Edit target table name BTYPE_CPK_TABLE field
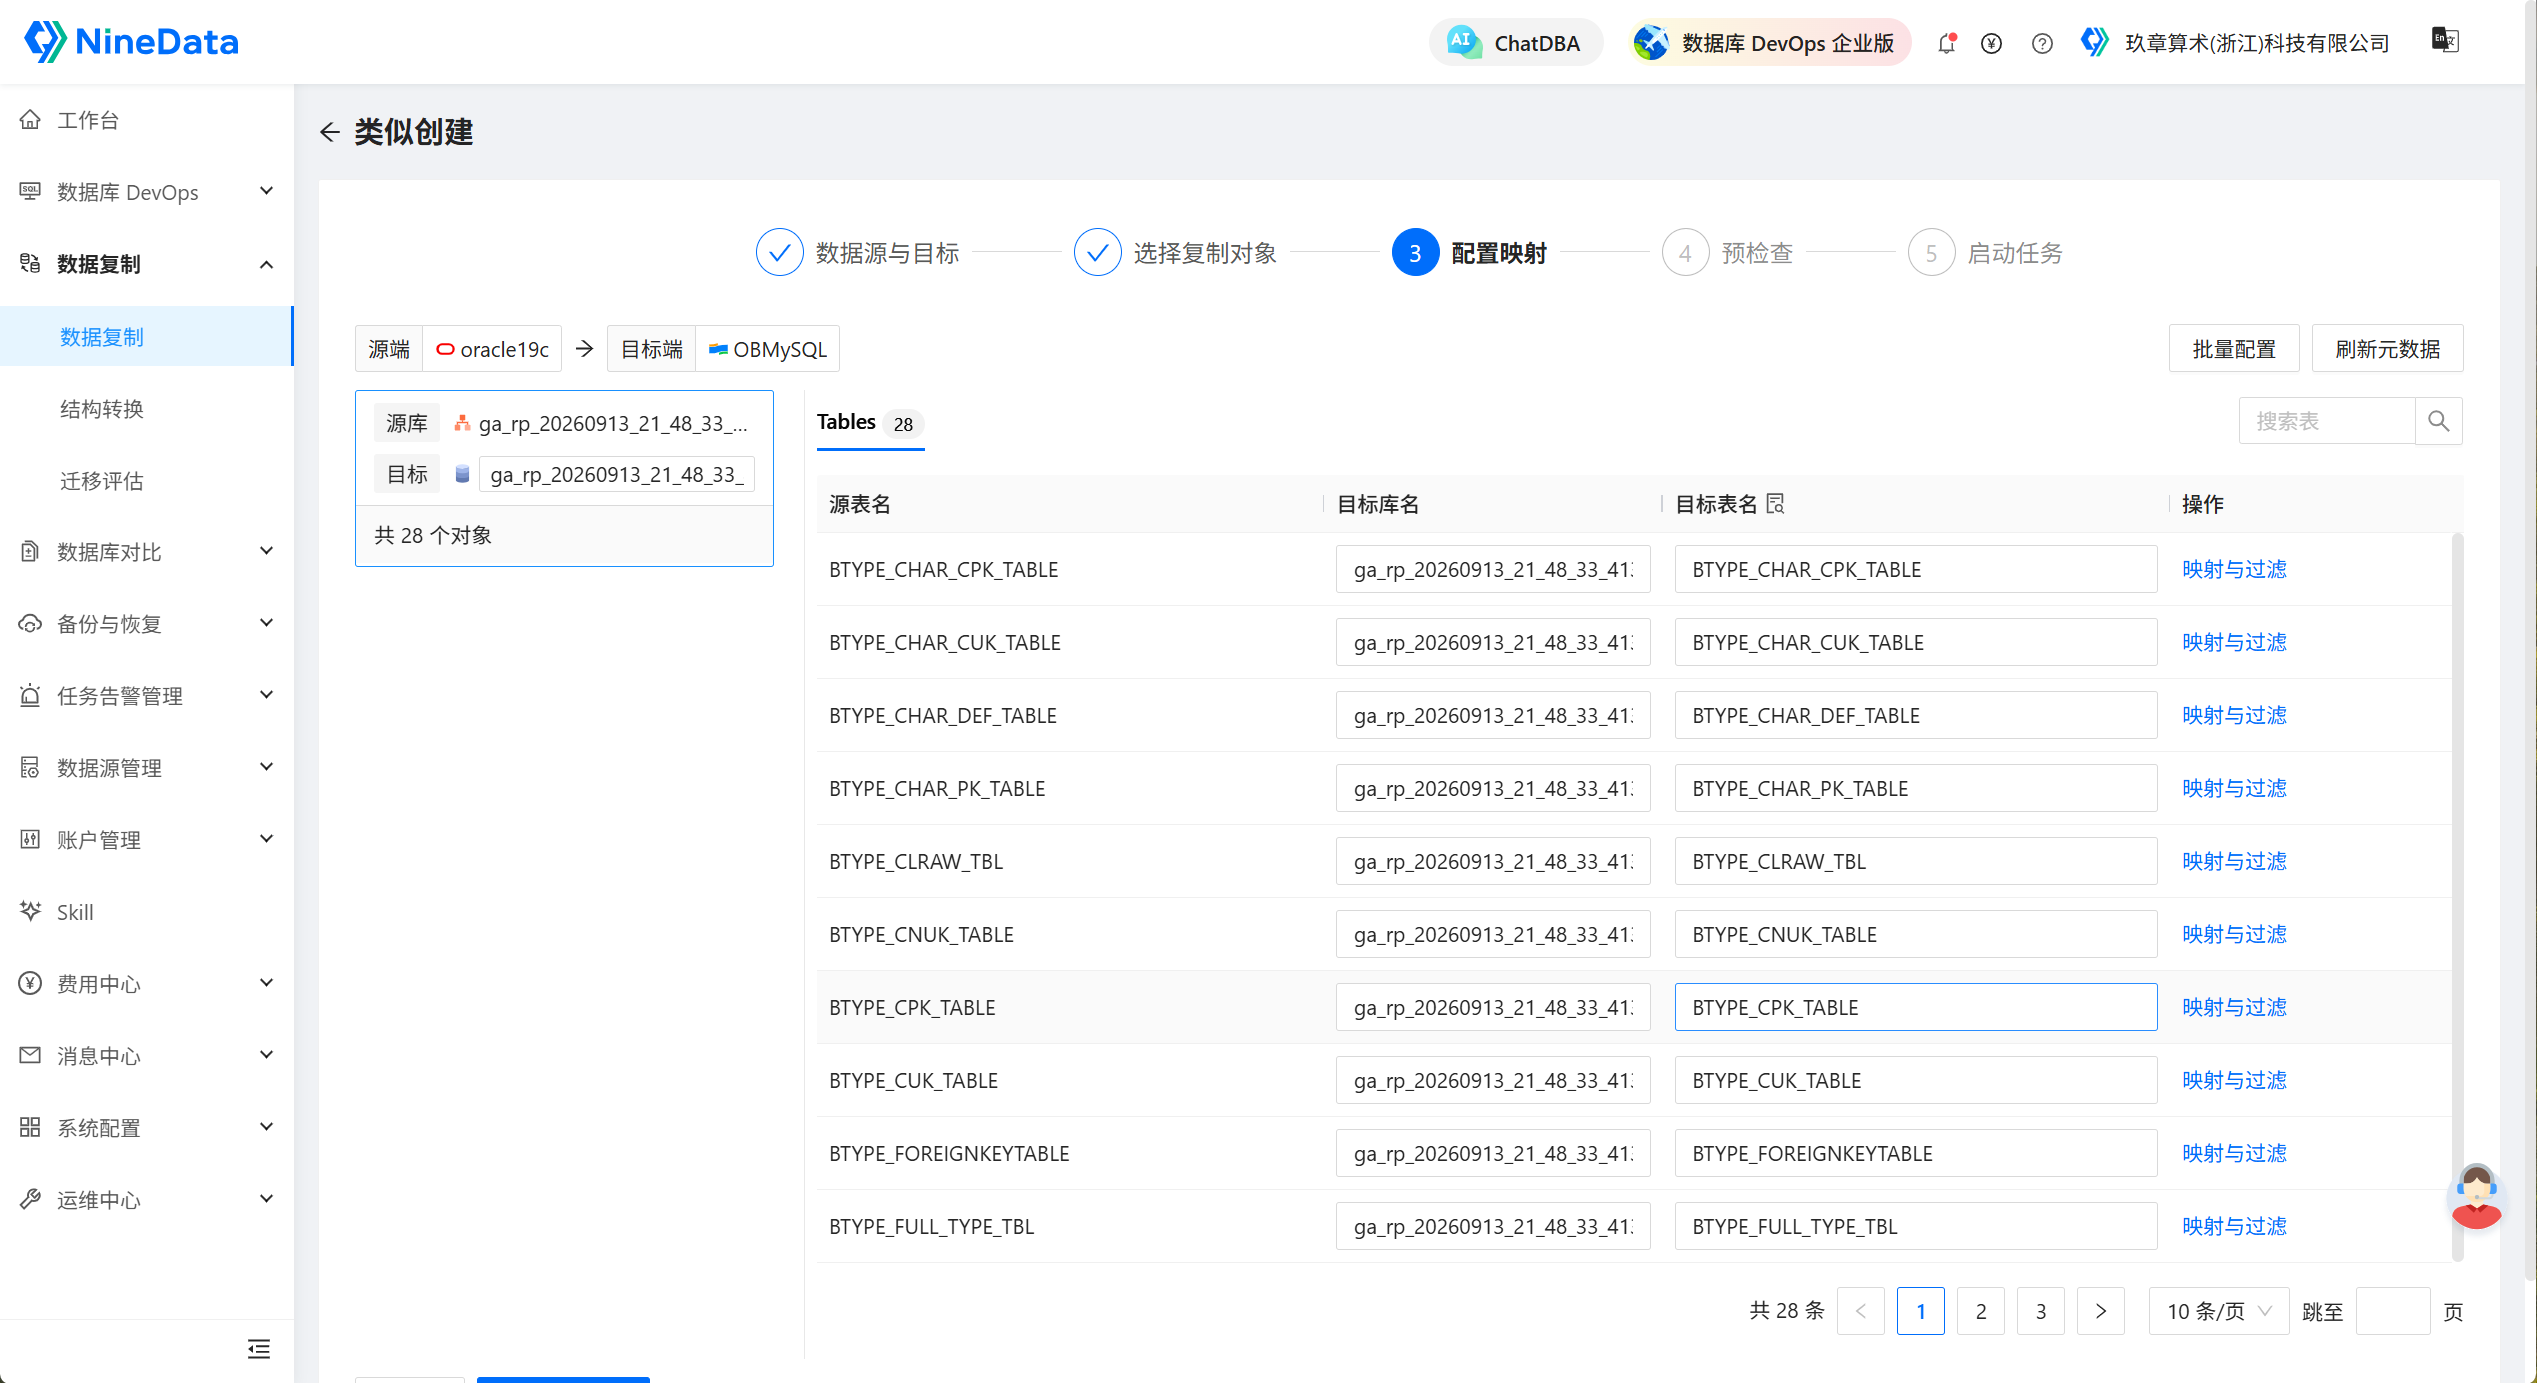This screenshot has width=2537, height=1383. pyautogui.click(x=1916, y=1007)
